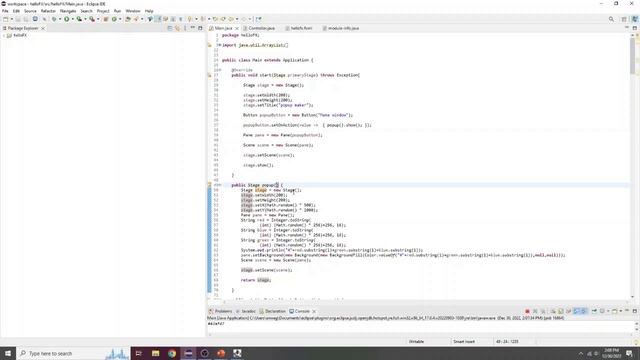This screenshot has width=640, height=360.
Task: Select the helloFX project in Package Explorer
Action: 17,36
